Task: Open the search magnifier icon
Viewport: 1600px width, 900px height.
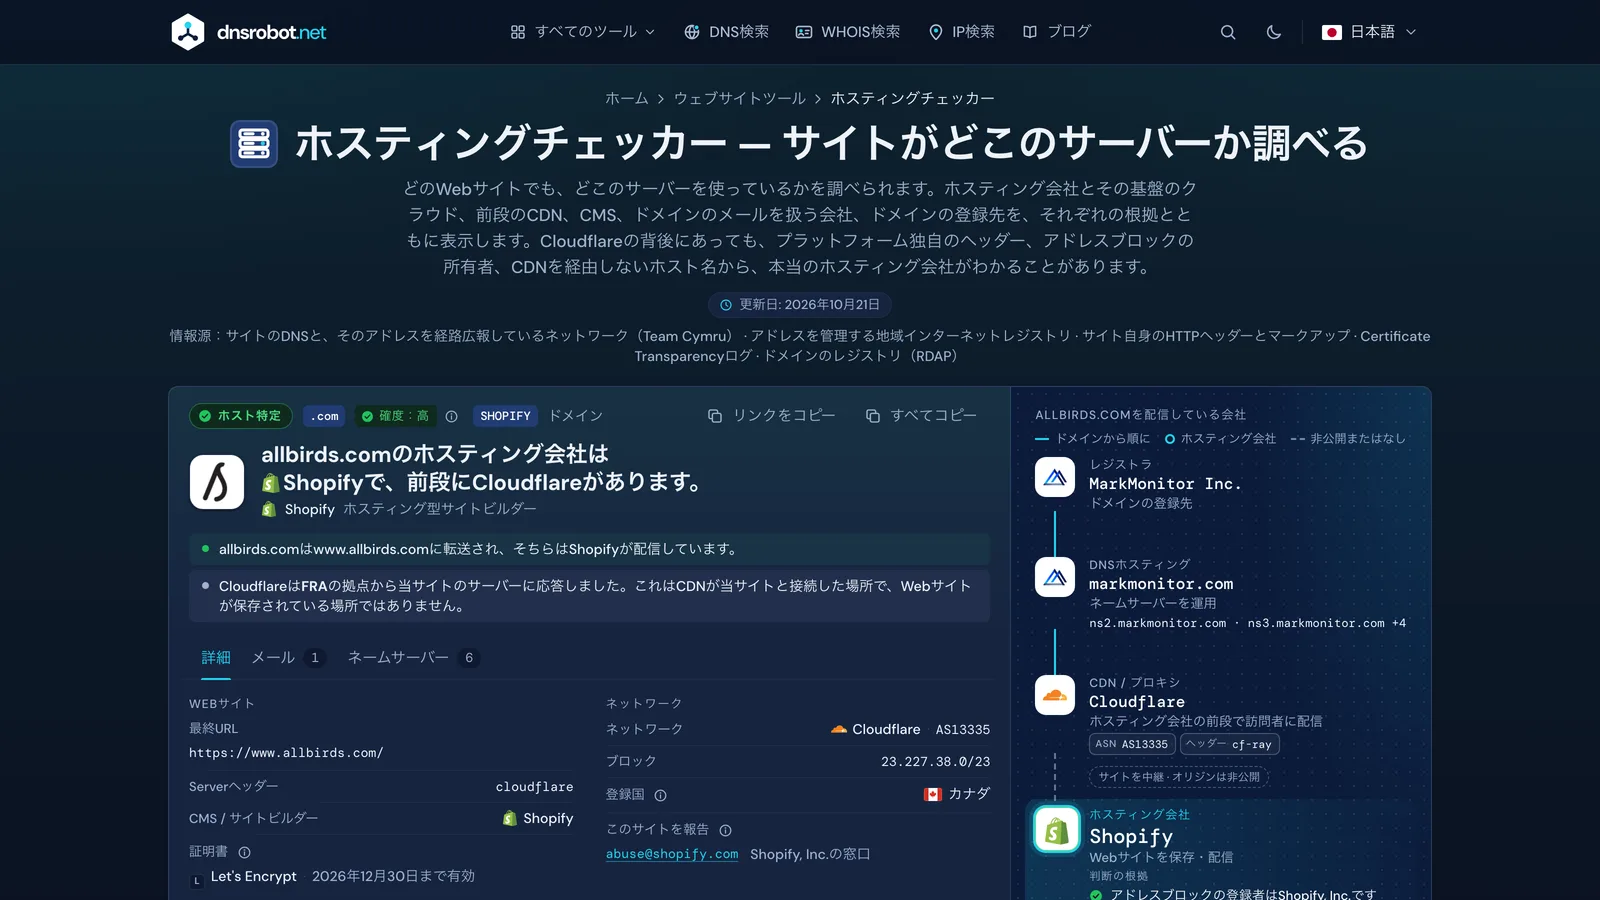Action: [1228, 32]
